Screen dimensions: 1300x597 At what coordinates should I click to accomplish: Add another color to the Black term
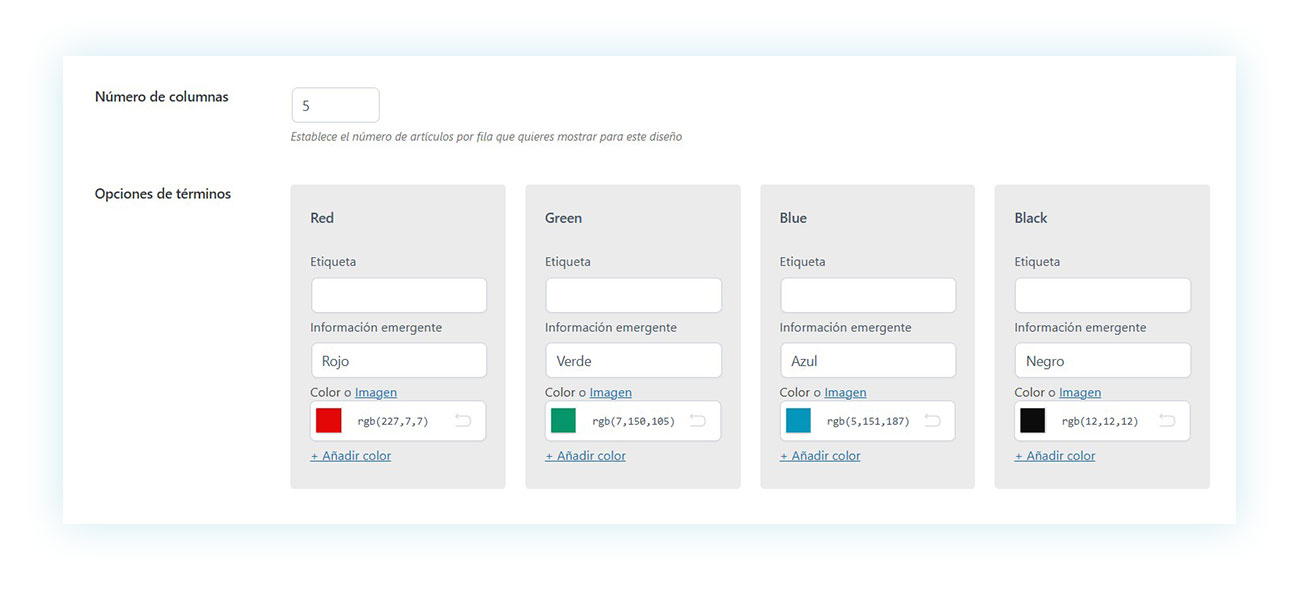1055,456
